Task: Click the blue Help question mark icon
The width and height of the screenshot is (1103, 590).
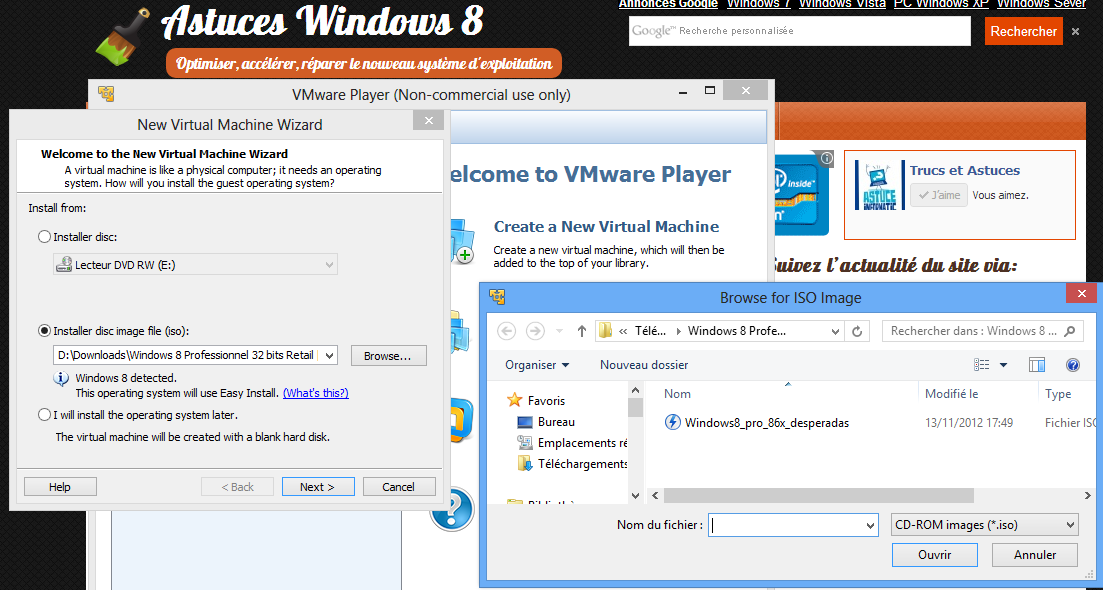Action: point(452,508)
